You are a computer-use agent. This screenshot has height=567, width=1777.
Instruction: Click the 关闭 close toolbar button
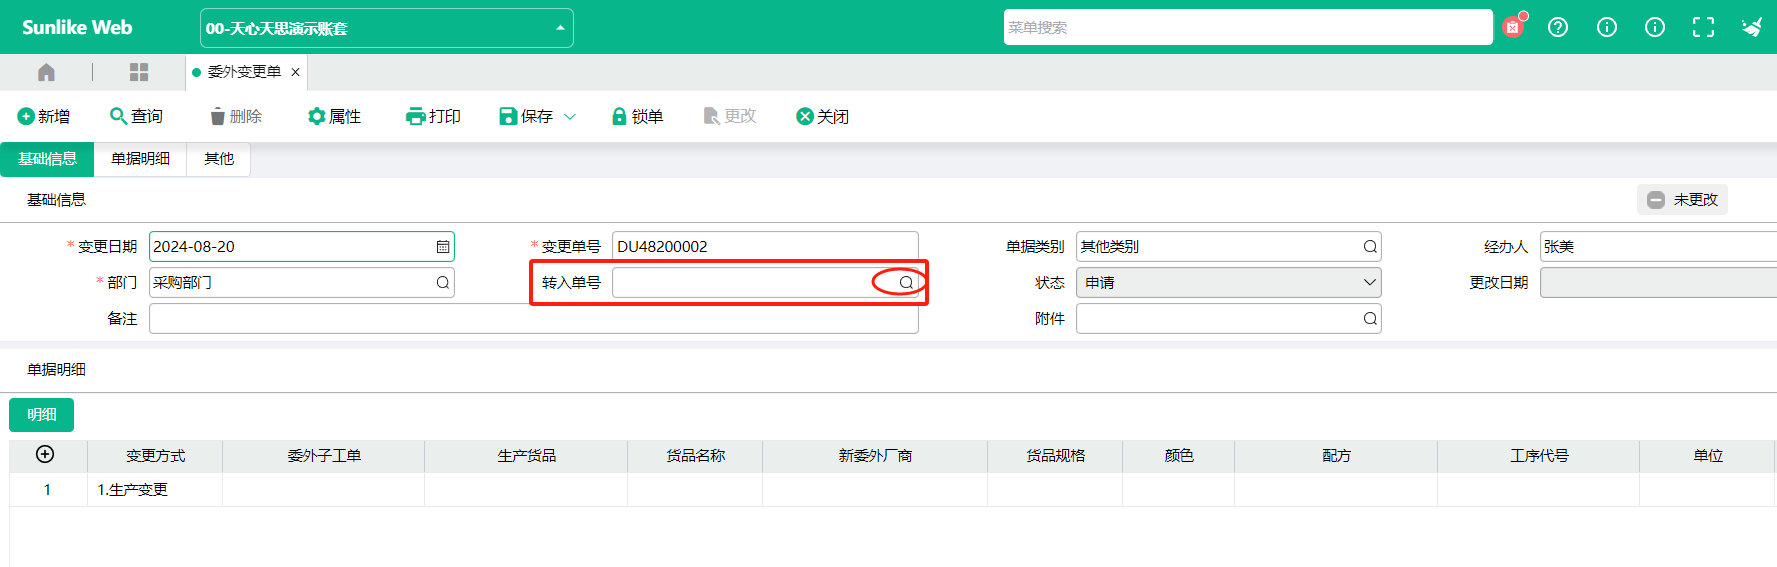pos(822,117)
